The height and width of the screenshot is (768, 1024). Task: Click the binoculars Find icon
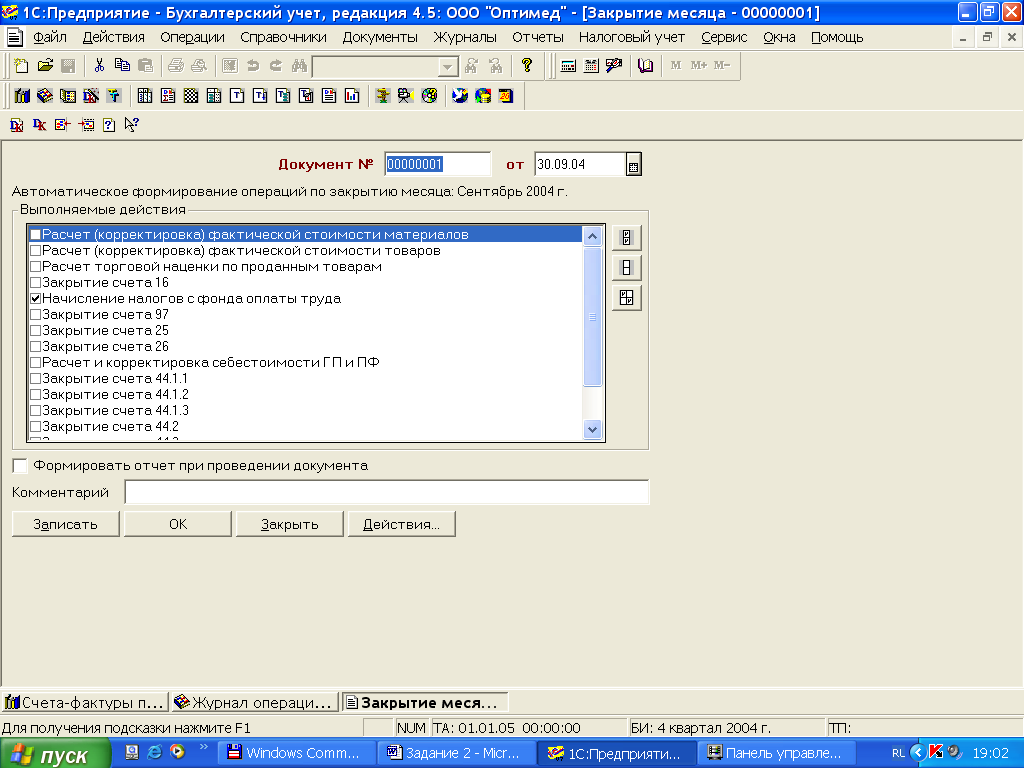tap(299, 65)
